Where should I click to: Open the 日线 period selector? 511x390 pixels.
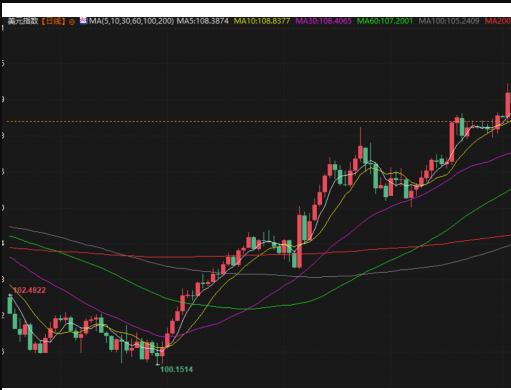click(53, 21)
